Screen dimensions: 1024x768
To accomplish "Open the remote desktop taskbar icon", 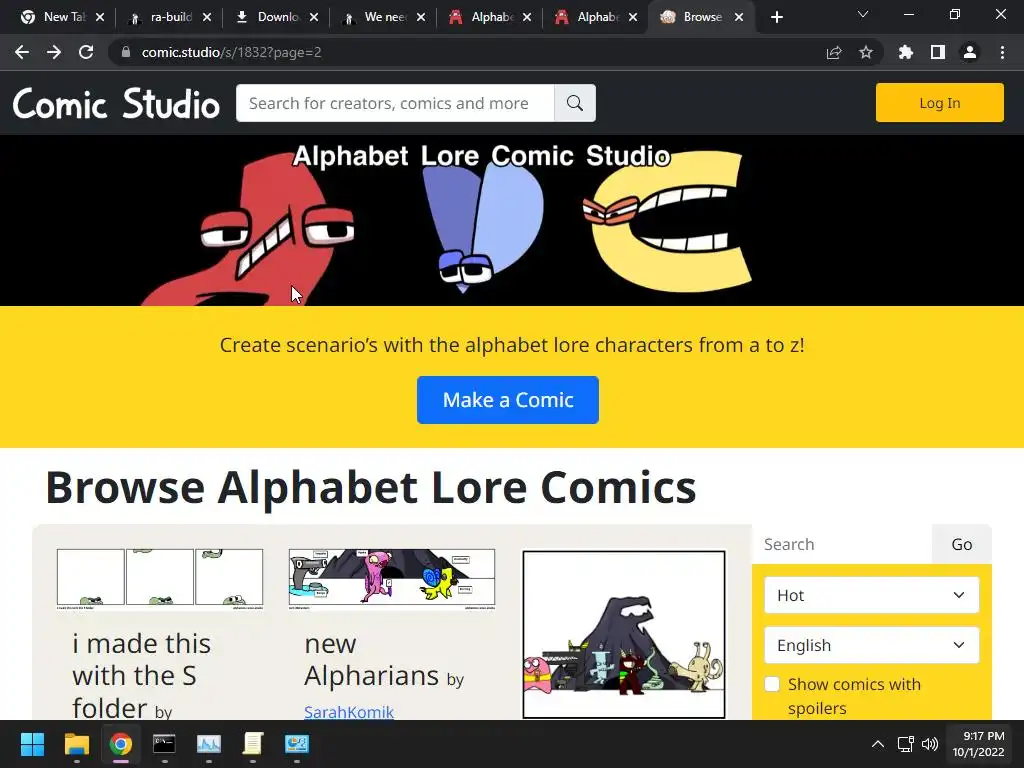I will click(296, 744).
